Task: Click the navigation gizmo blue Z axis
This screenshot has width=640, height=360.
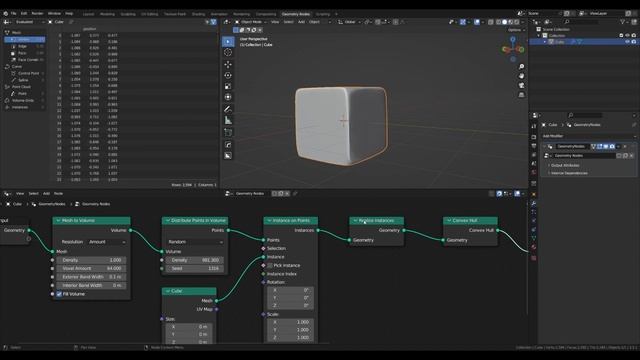Action: [x=513, y=40]
